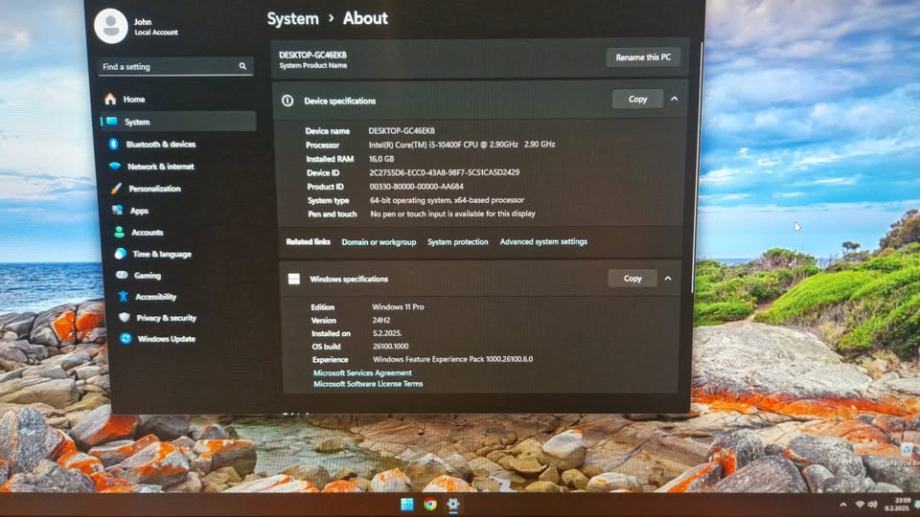Viewport: 920px width, 517px height.
Task: Open the Gaming controller icon
Action: [x=121, y=275]
